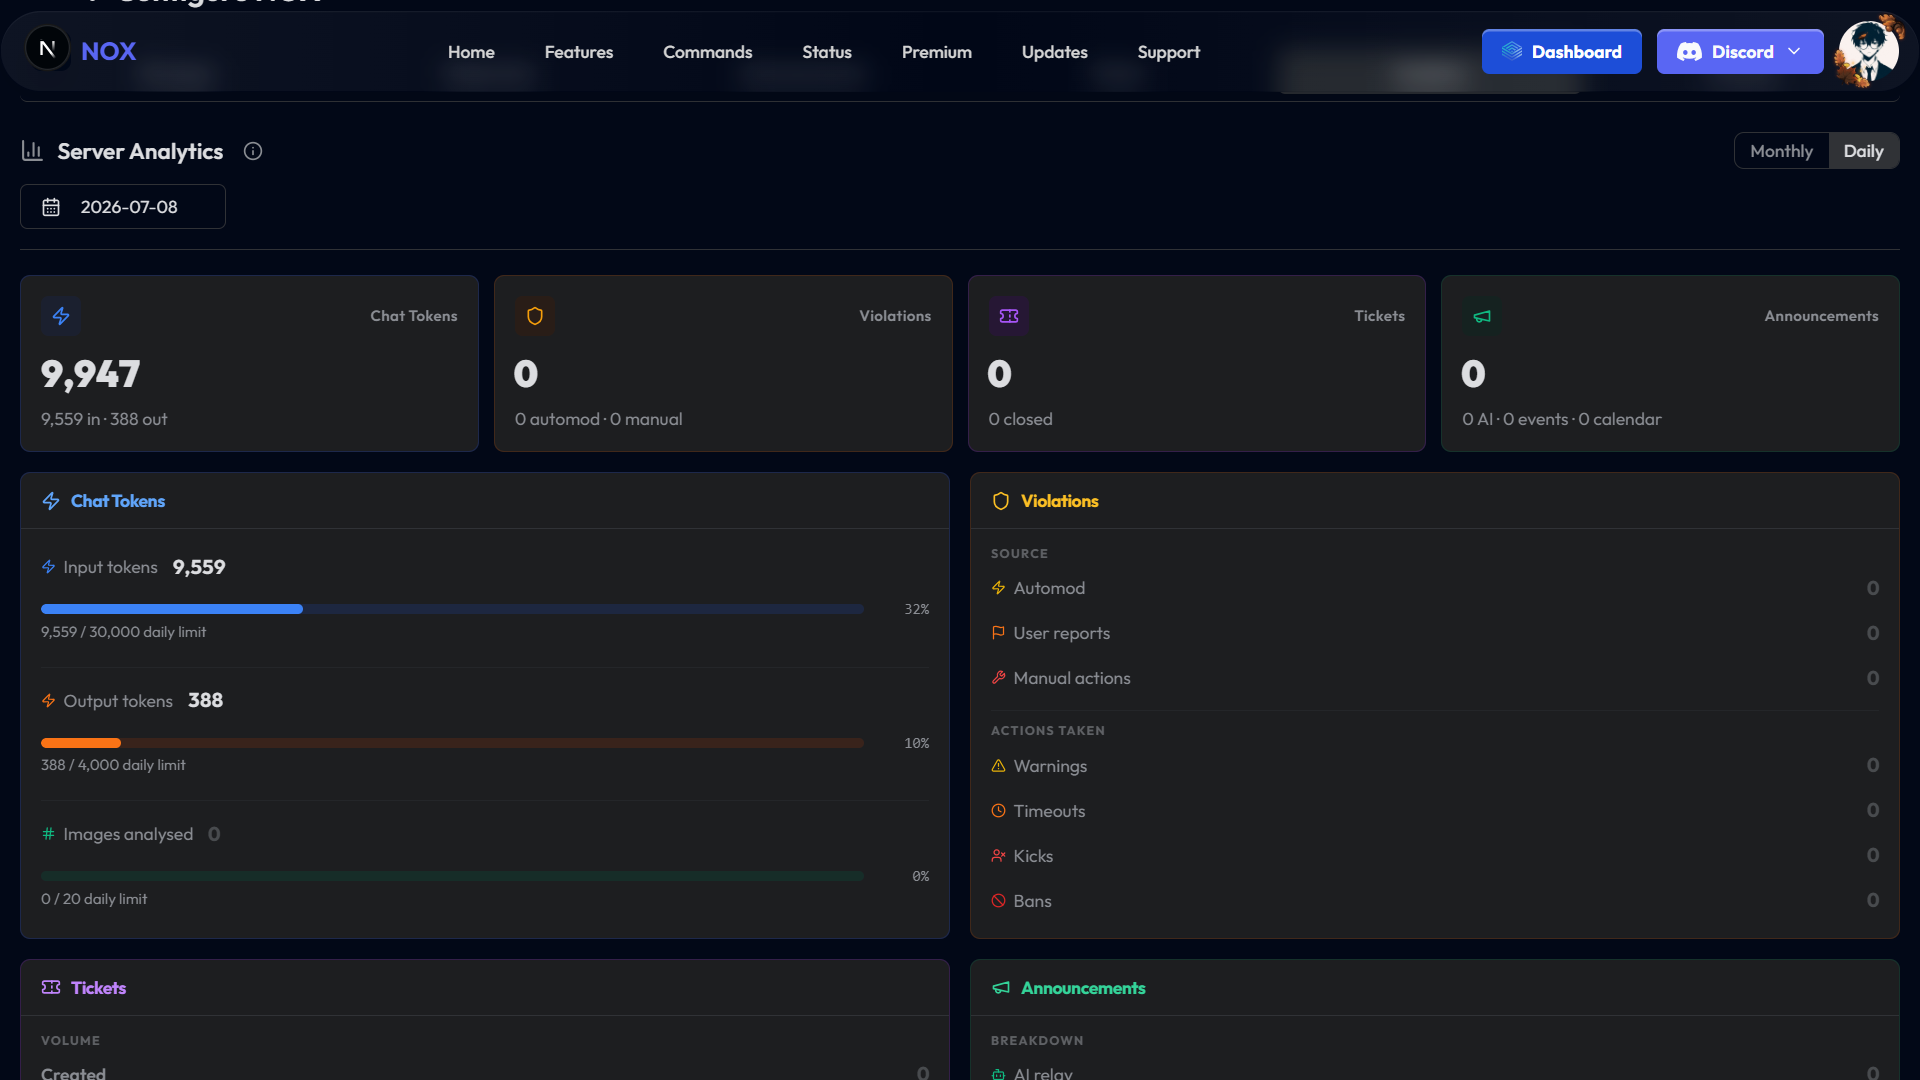
Task: Click the Tickets panel ticket icon
Action: pyautogui.click(x=51, y=988)
